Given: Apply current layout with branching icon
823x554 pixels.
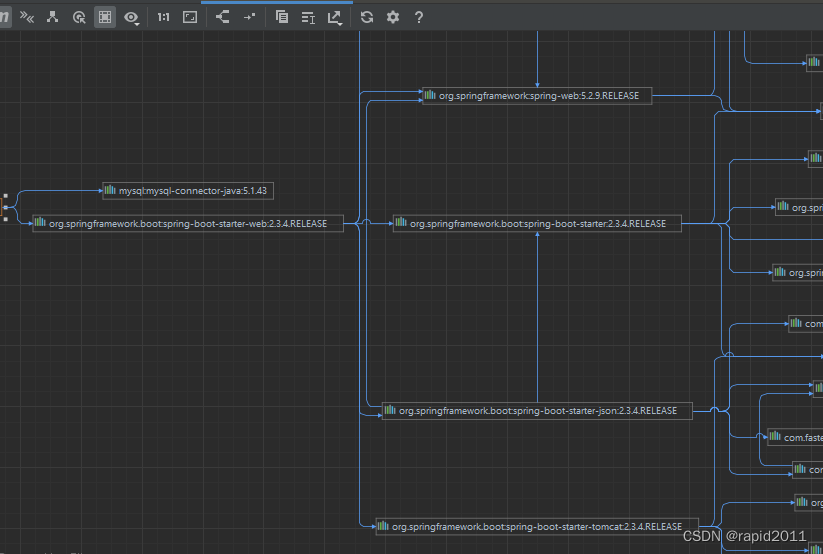Looking at the screenshot, I should (x=223, y=17).
